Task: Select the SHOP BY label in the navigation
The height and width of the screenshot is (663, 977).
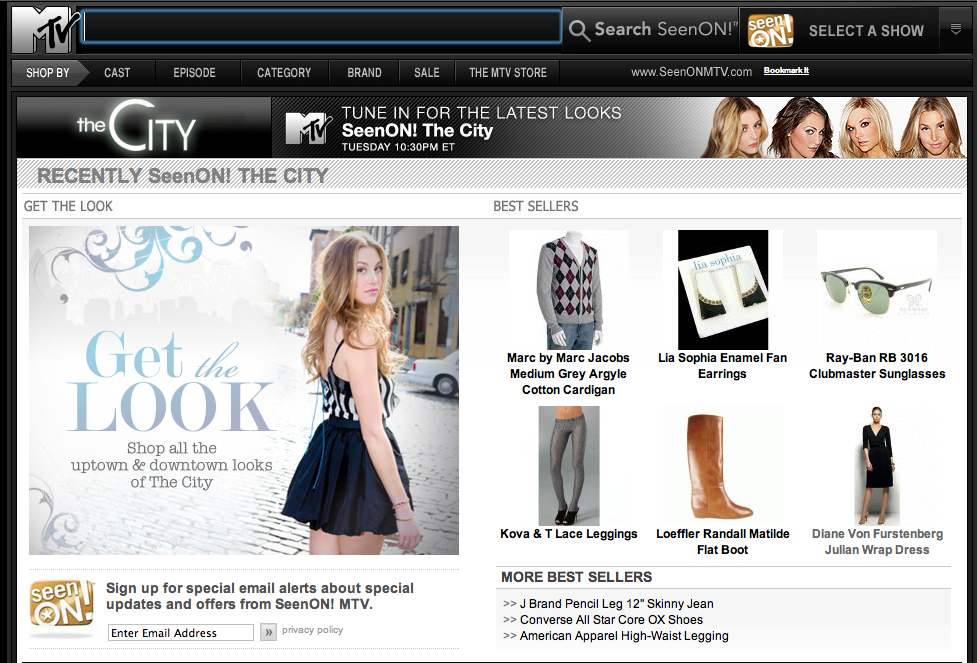Action: (x=47, y=73)
